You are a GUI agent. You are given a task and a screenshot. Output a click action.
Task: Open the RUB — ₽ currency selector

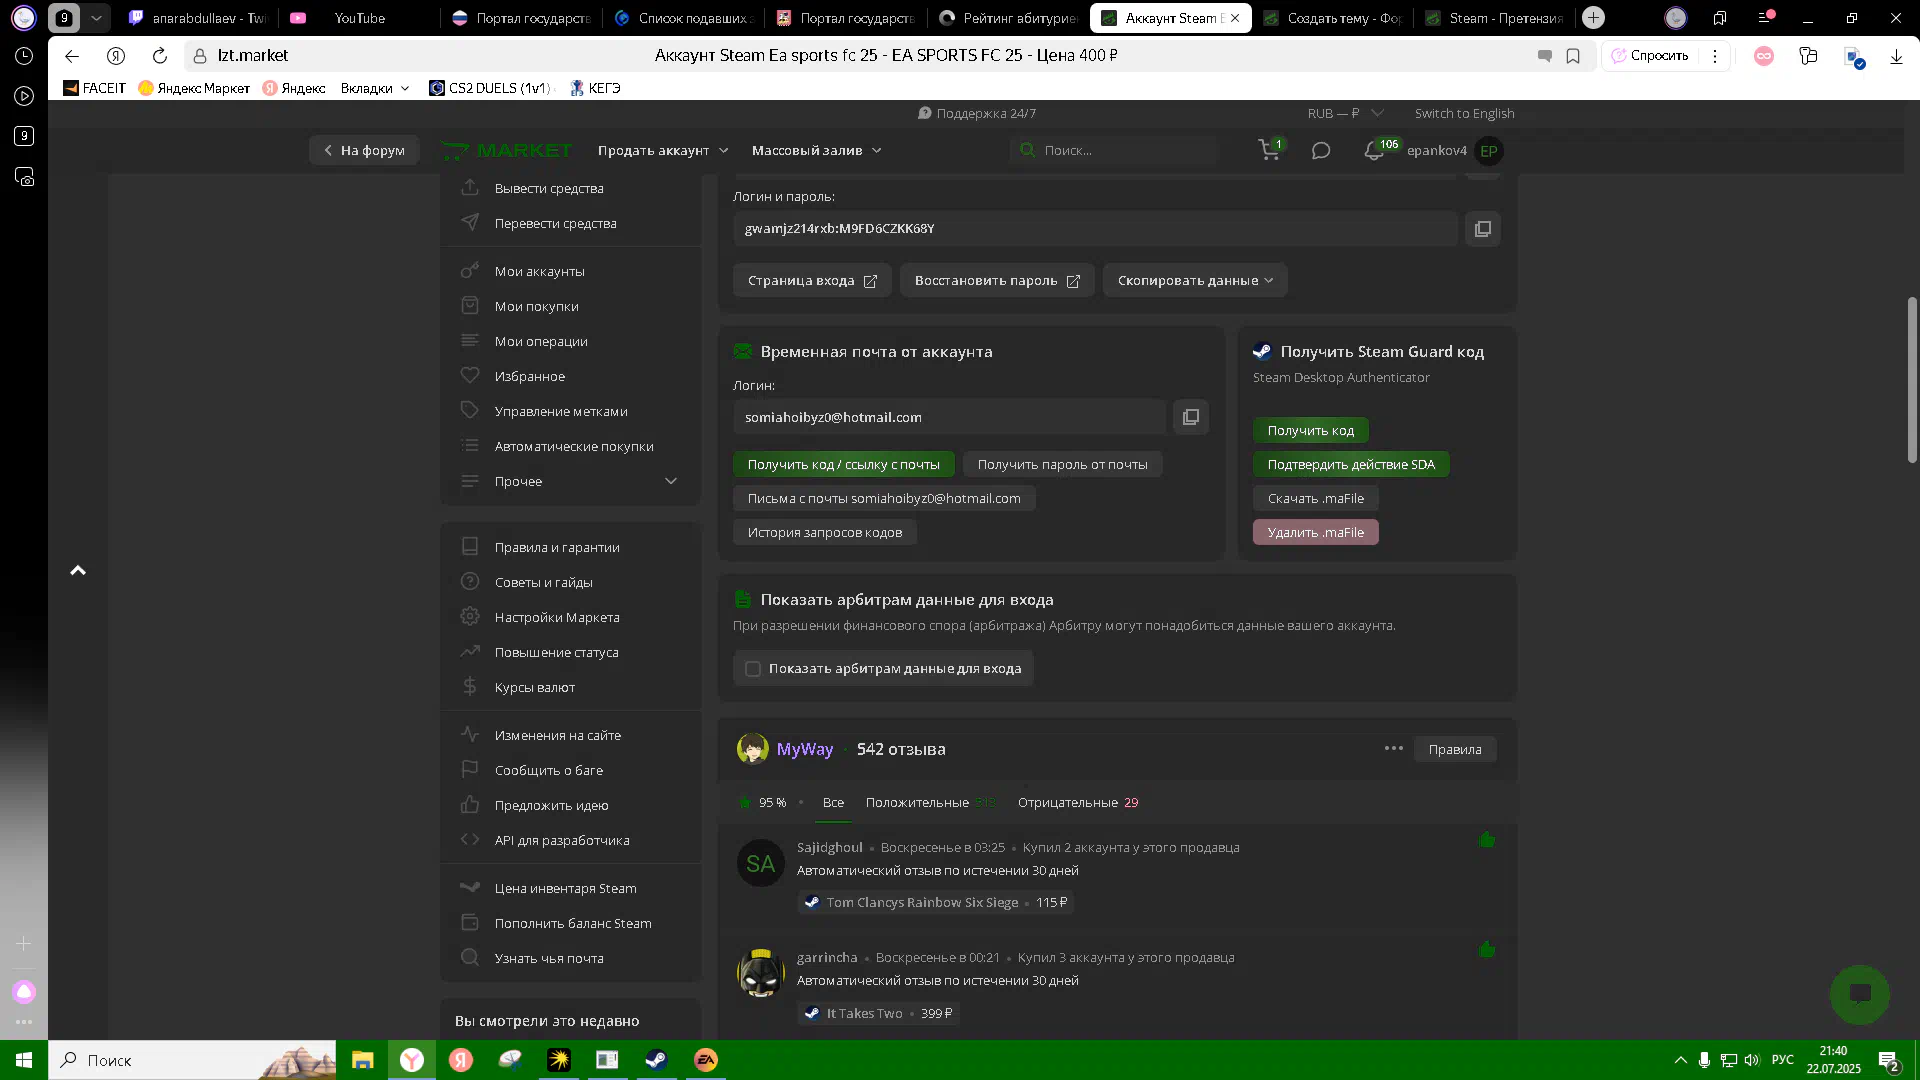[x=1345, y=114]
